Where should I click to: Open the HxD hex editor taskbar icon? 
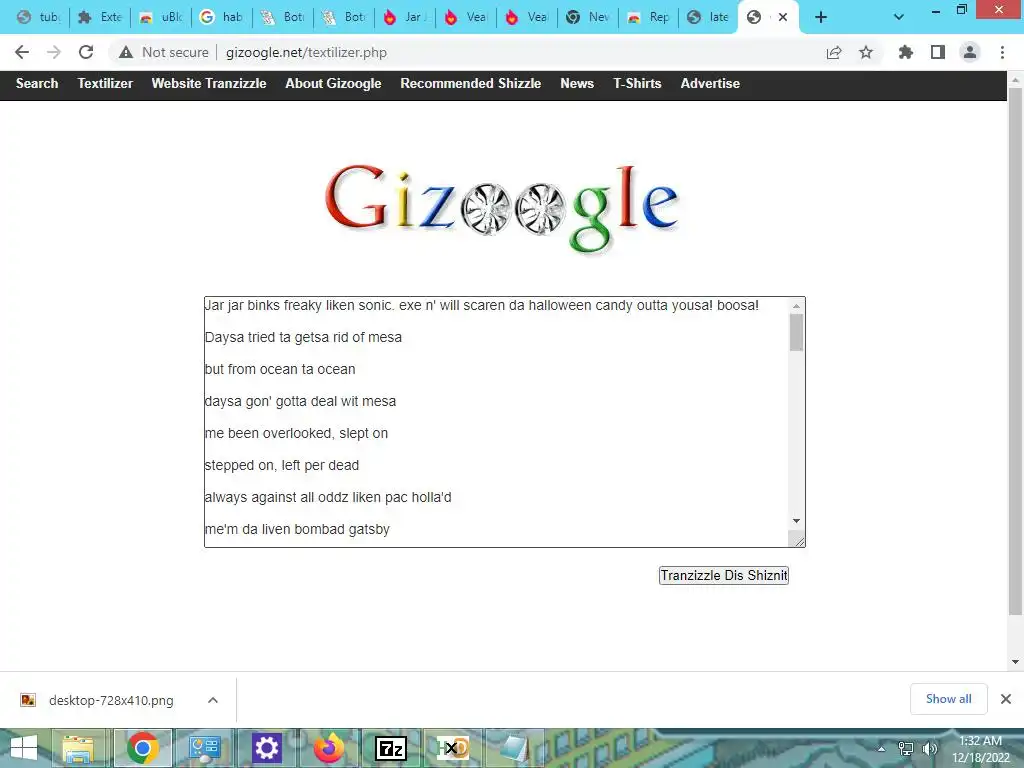tap(453, 748)
